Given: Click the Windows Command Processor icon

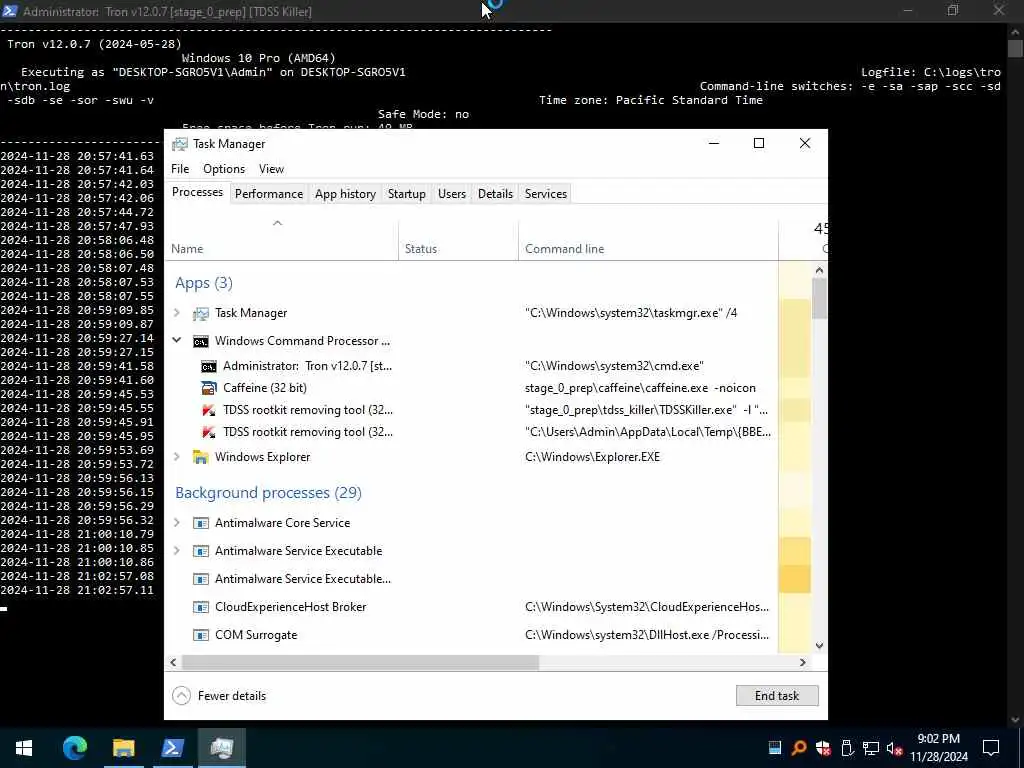Looking at the screenshot, I should 200,342.
